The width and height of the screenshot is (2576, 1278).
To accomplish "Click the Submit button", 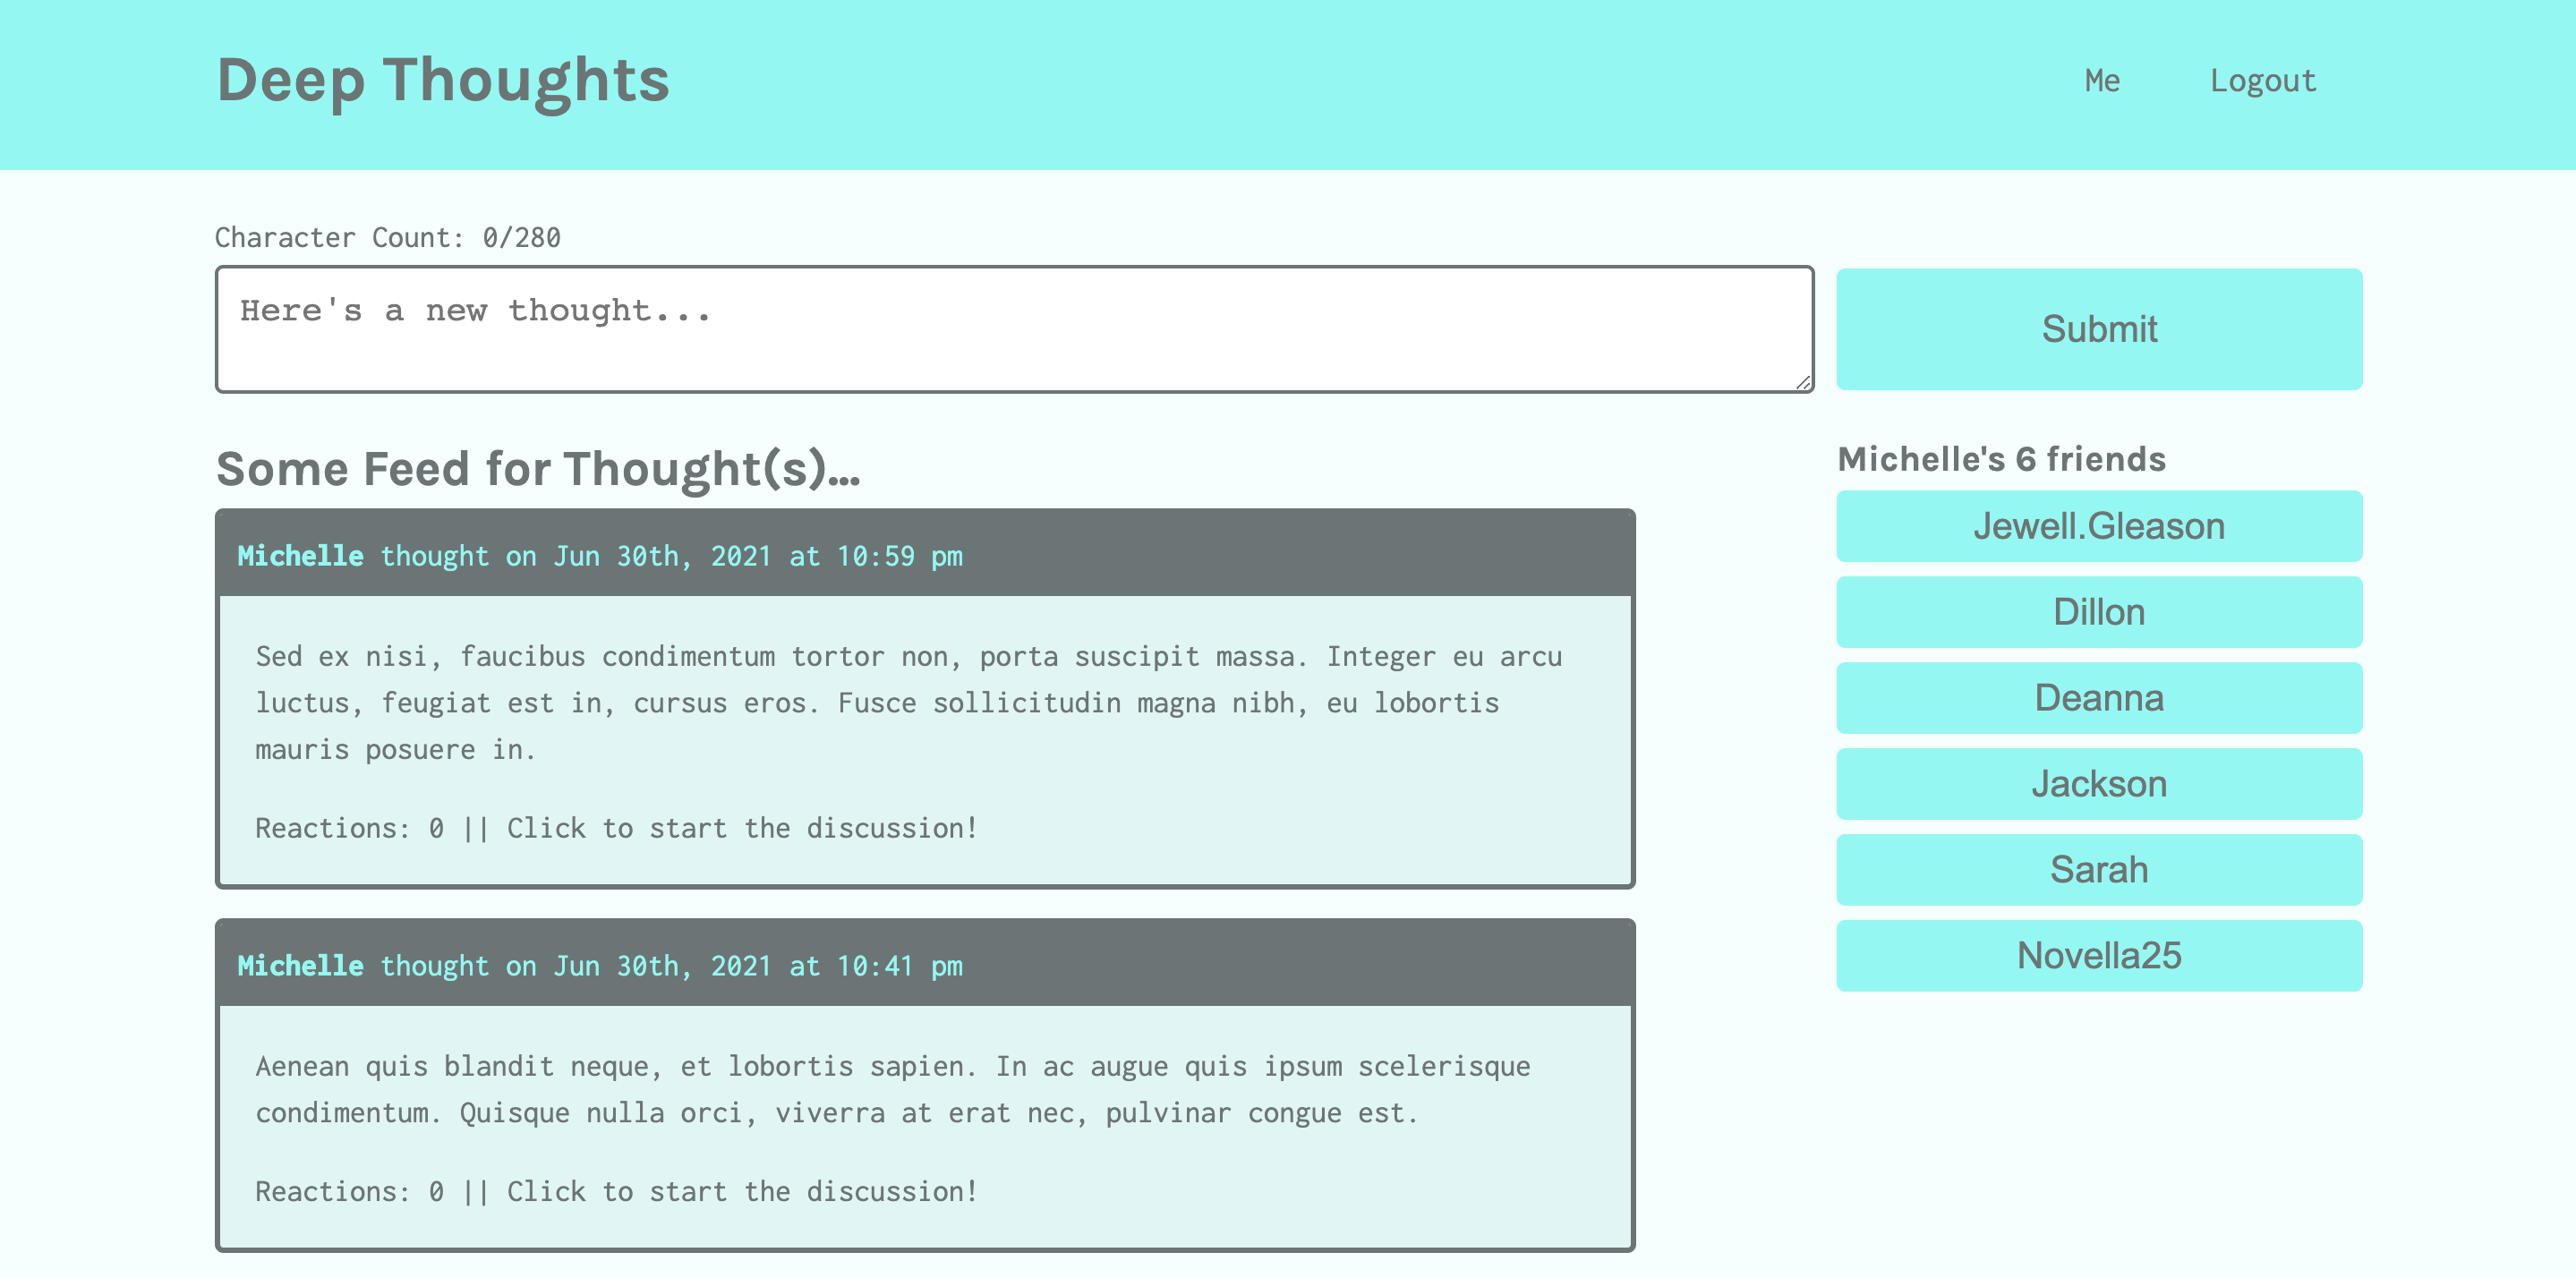I will pyautogui.click(x=2099, y=328).
